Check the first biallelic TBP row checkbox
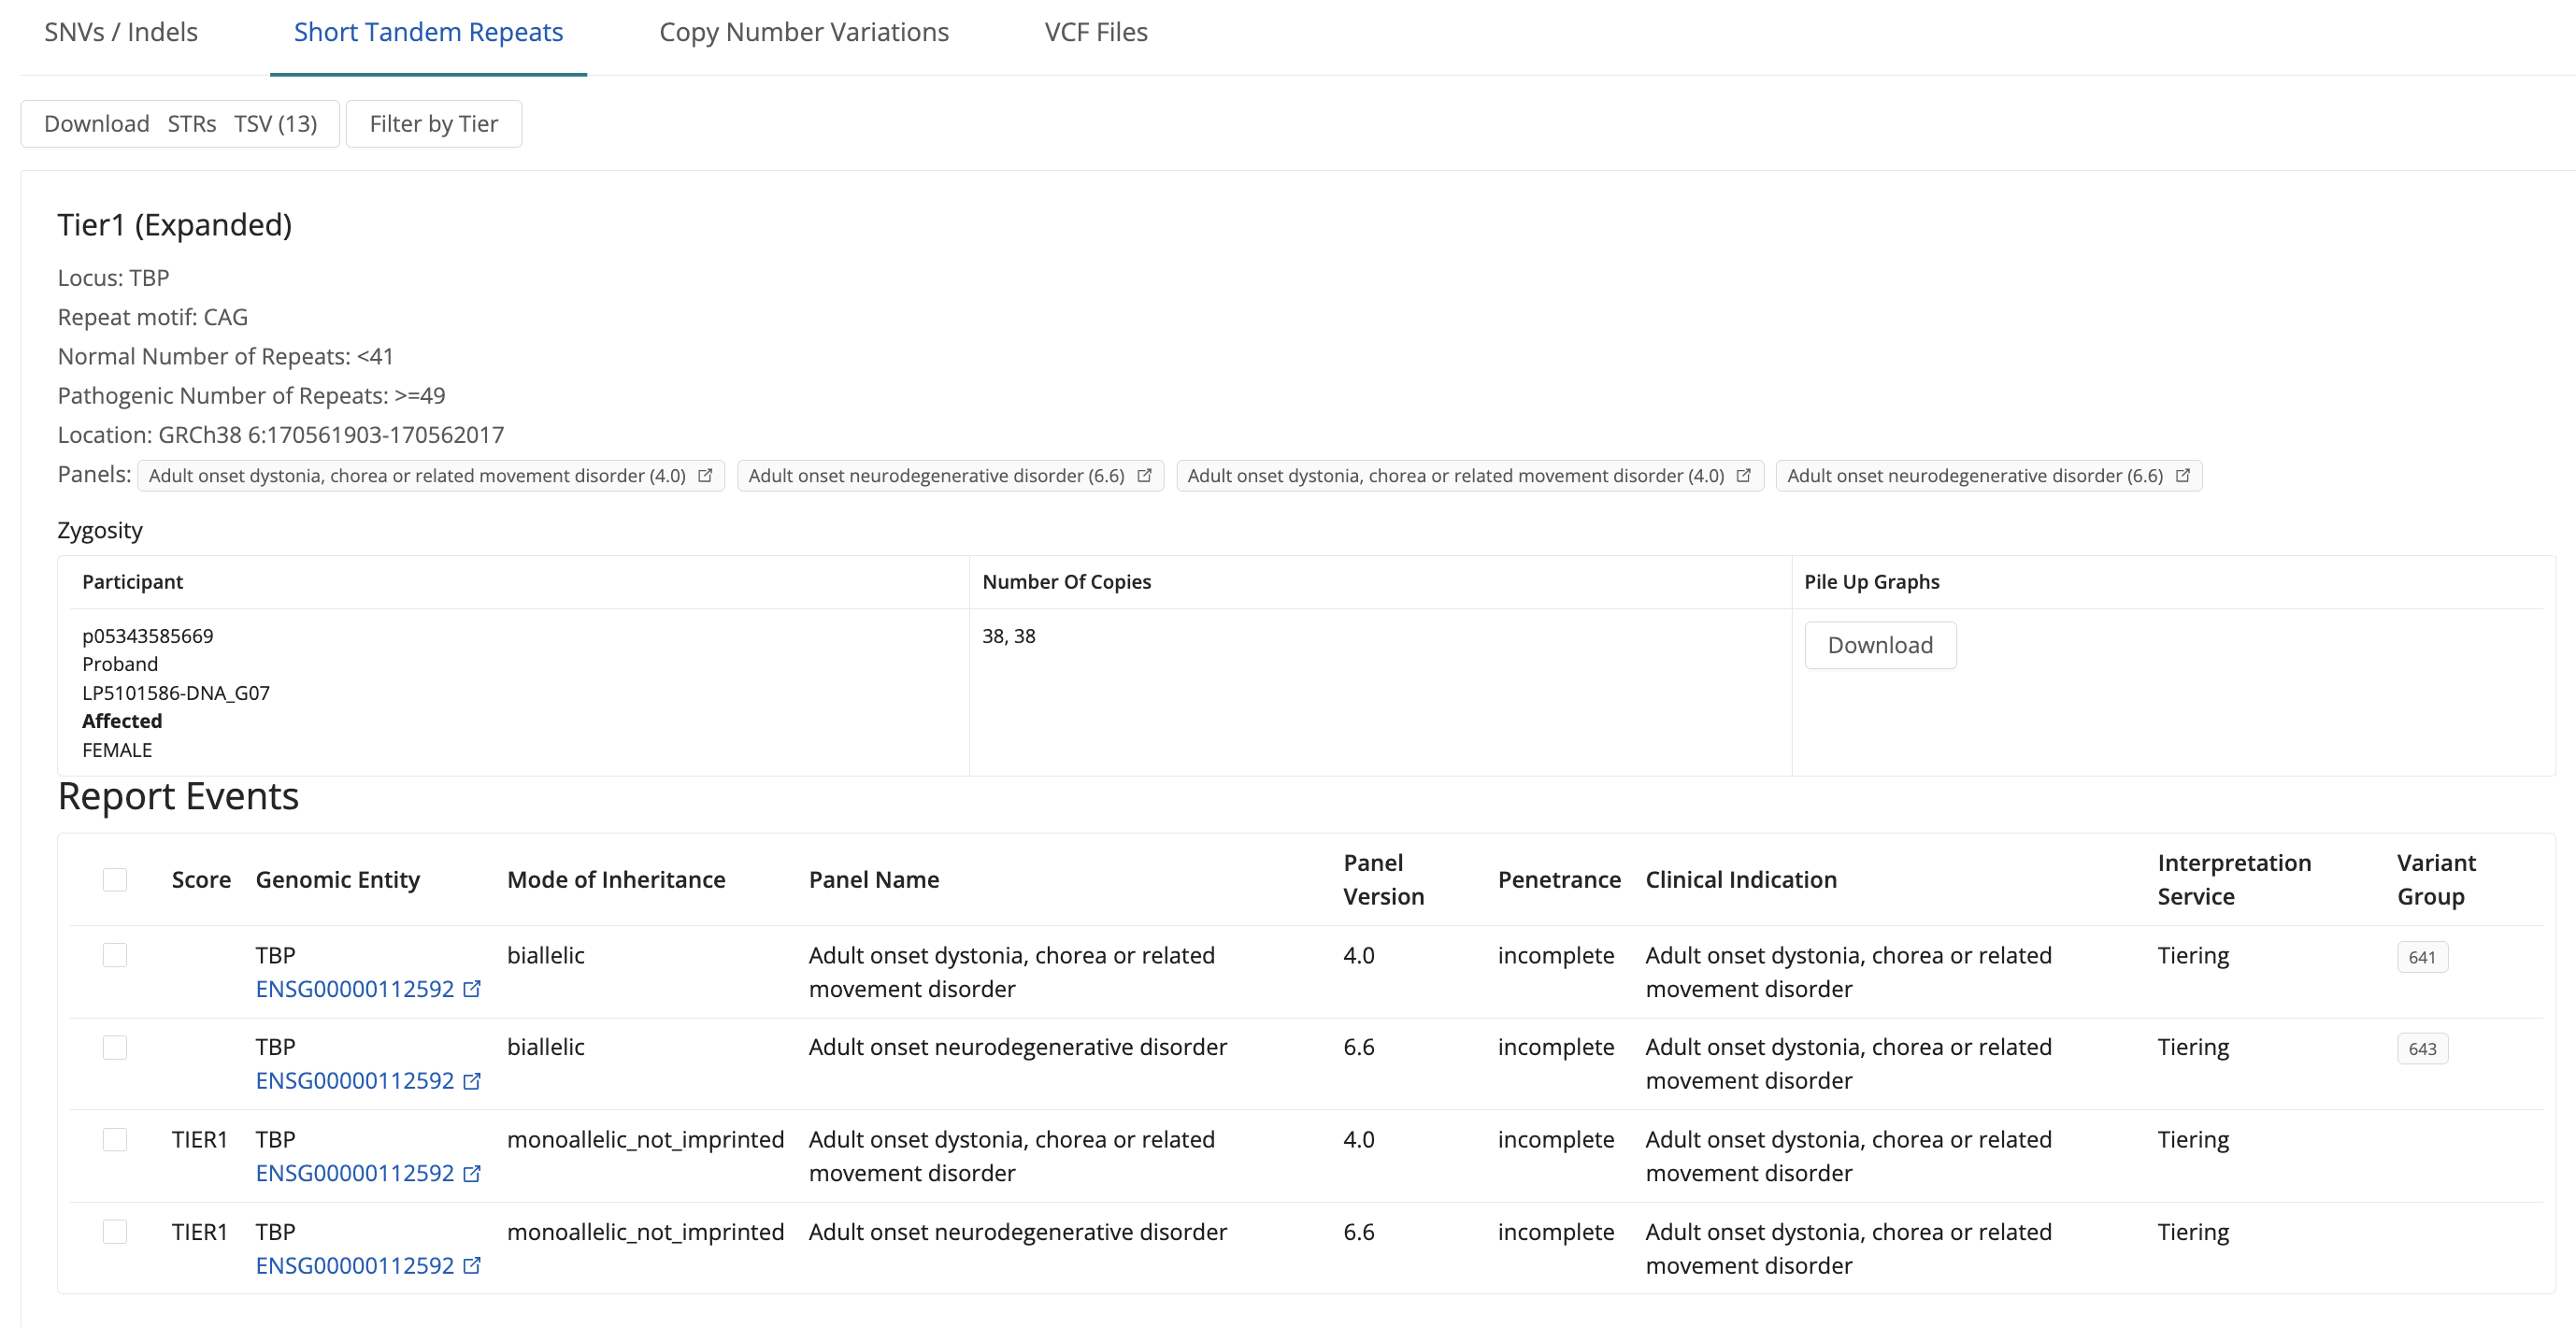 click(115, 955)
